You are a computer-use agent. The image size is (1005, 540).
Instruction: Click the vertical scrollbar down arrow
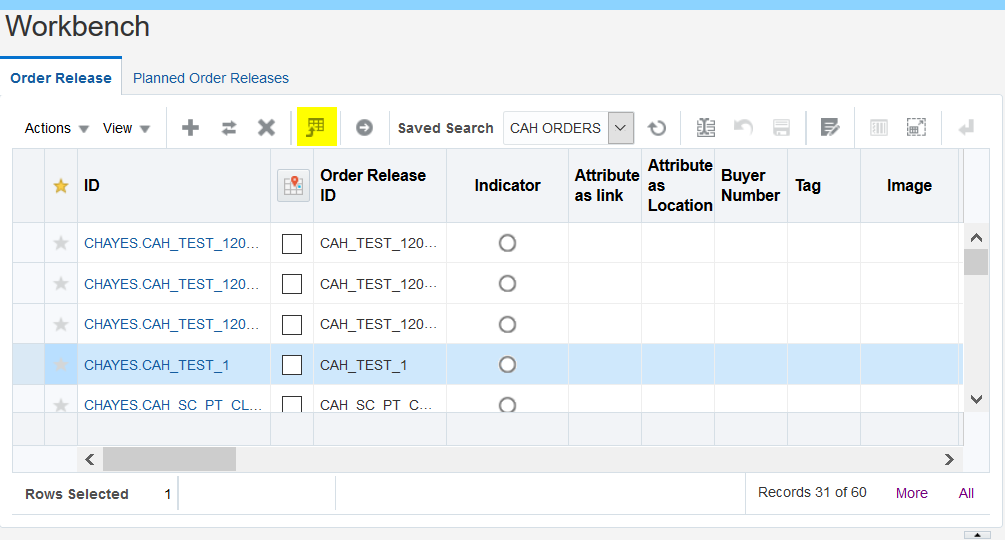pos(976,399)
